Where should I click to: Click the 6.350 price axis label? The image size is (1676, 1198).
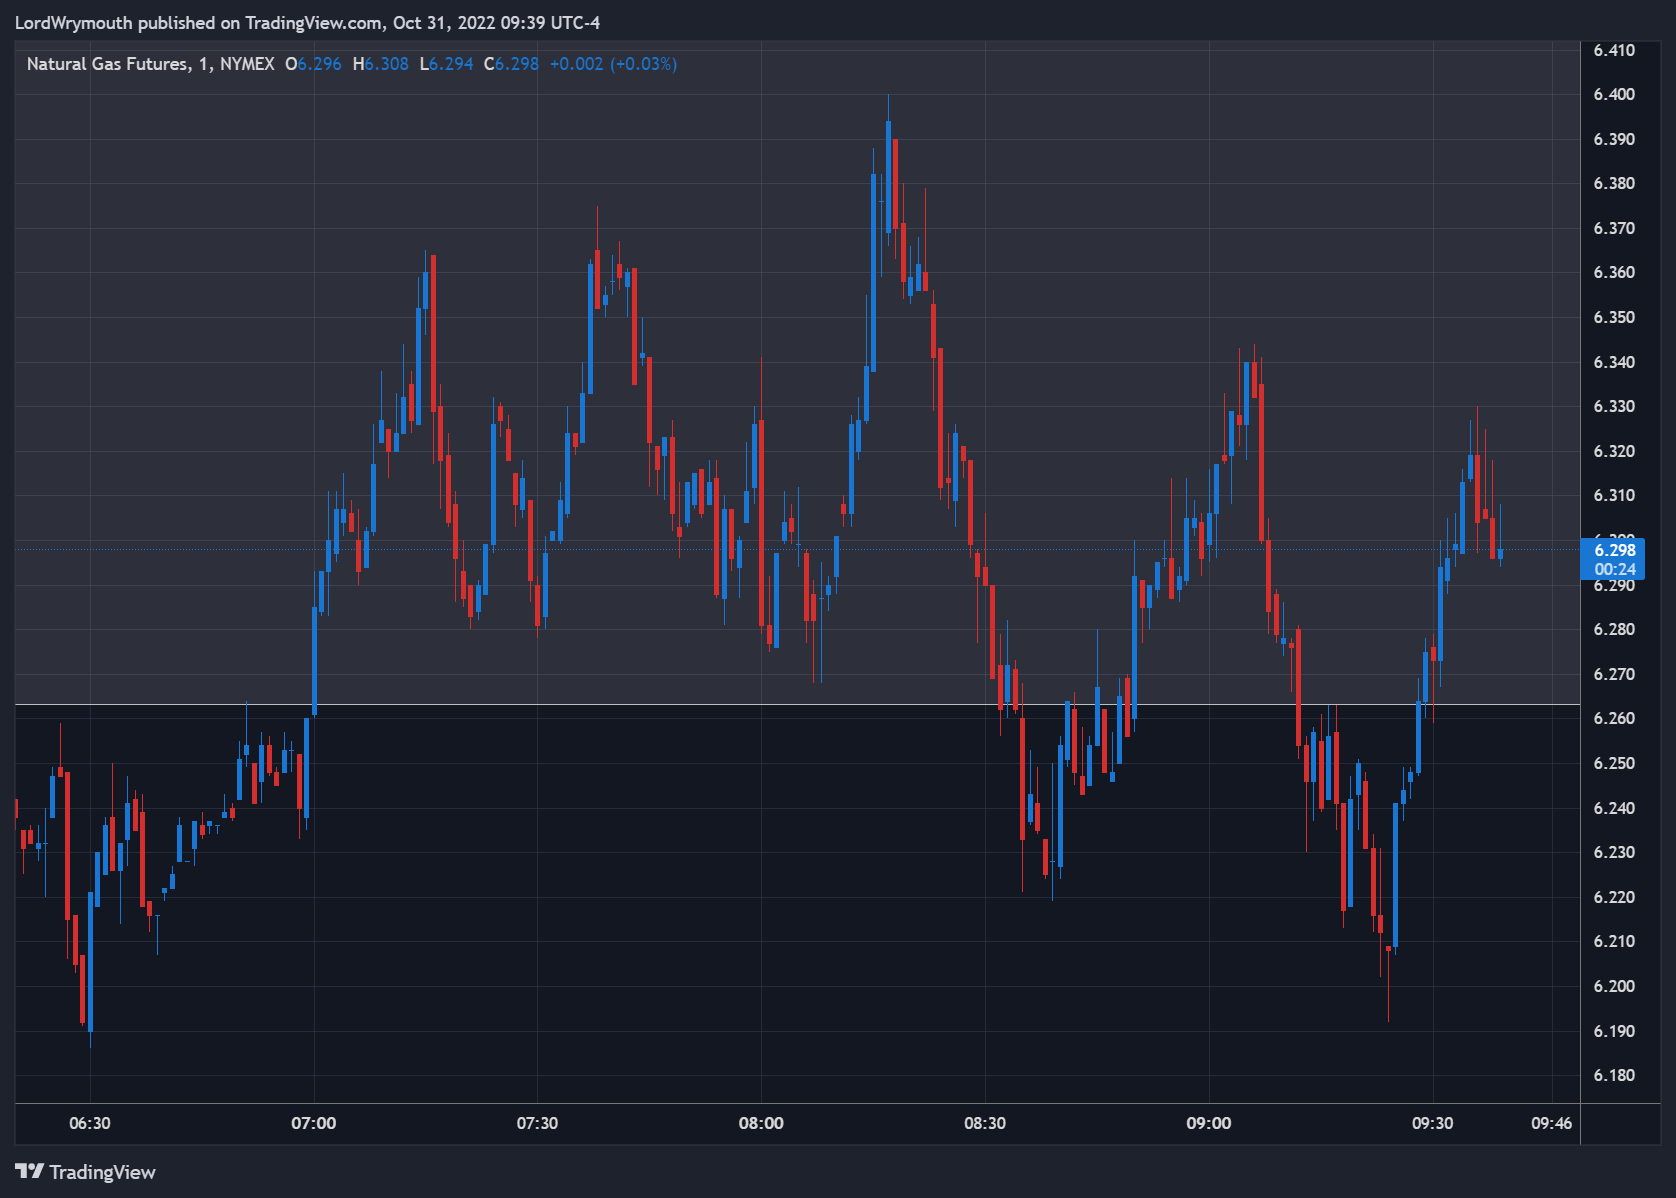pos(1614,317)
